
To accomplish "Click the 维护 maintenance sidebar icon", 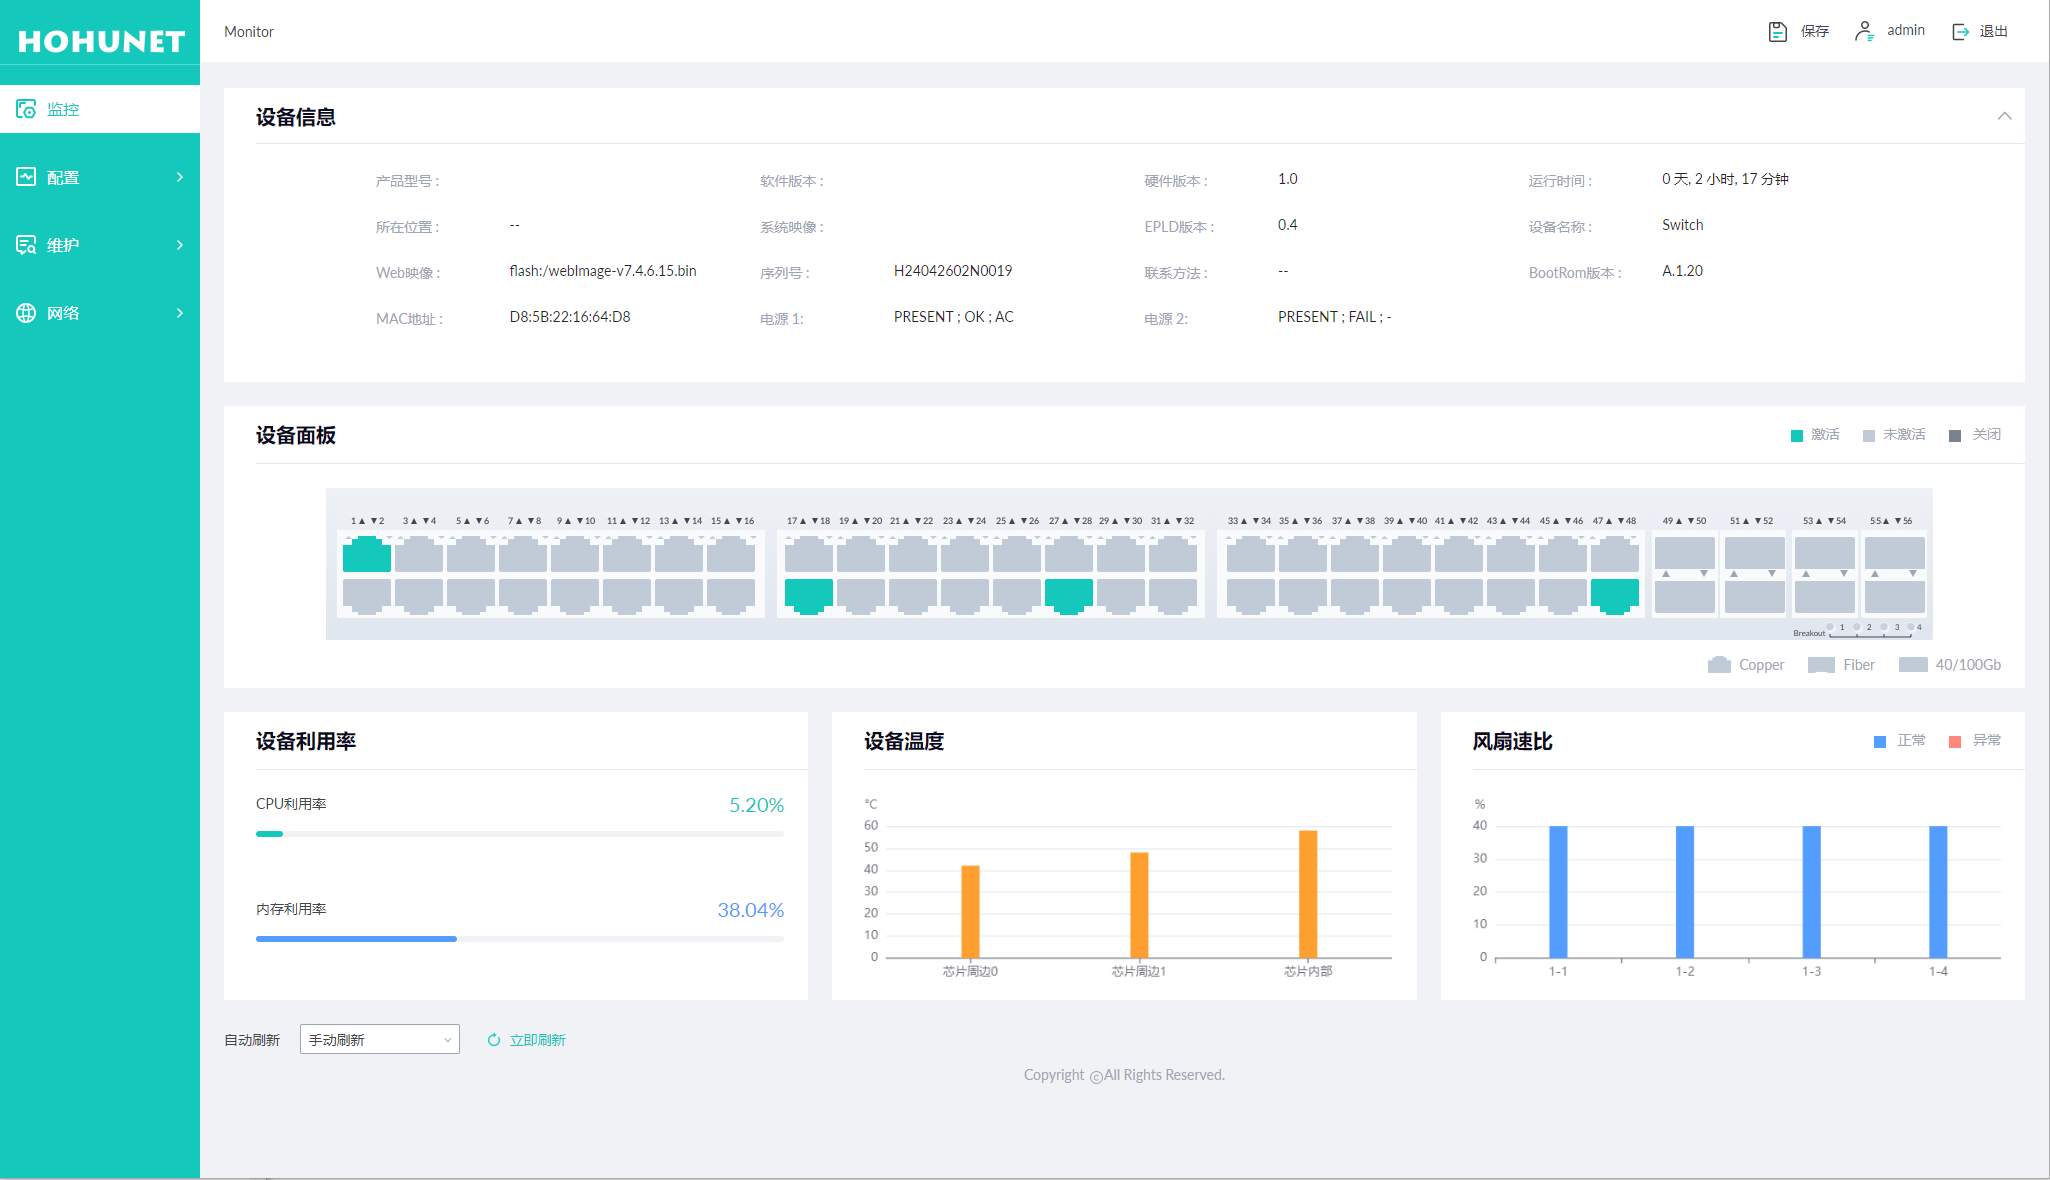I will coord(26,245).
